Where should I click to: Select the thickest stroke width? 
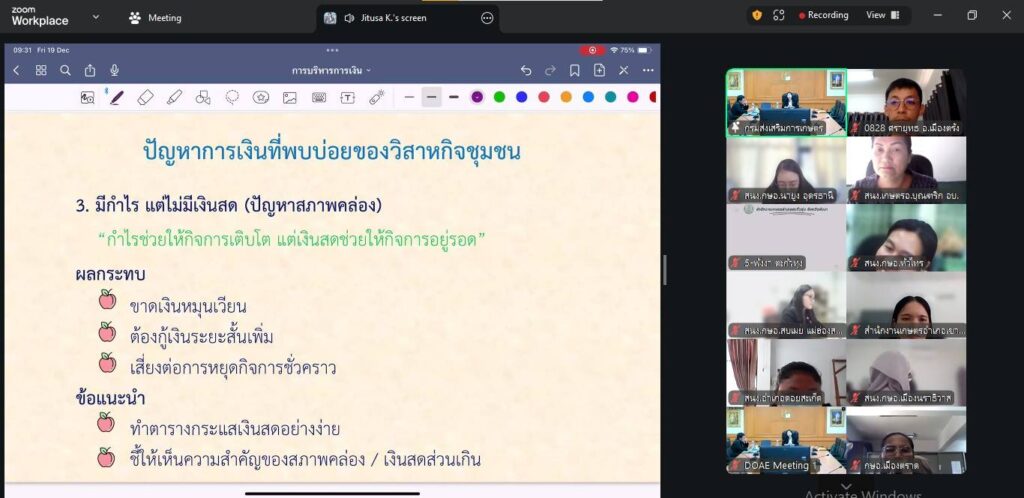453,97
